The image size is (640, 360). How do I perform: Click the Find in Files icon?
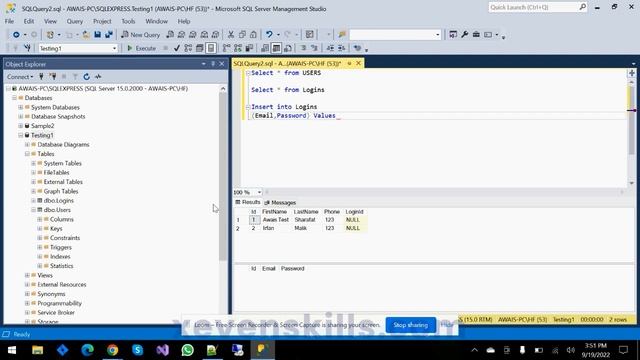[342, 35]
